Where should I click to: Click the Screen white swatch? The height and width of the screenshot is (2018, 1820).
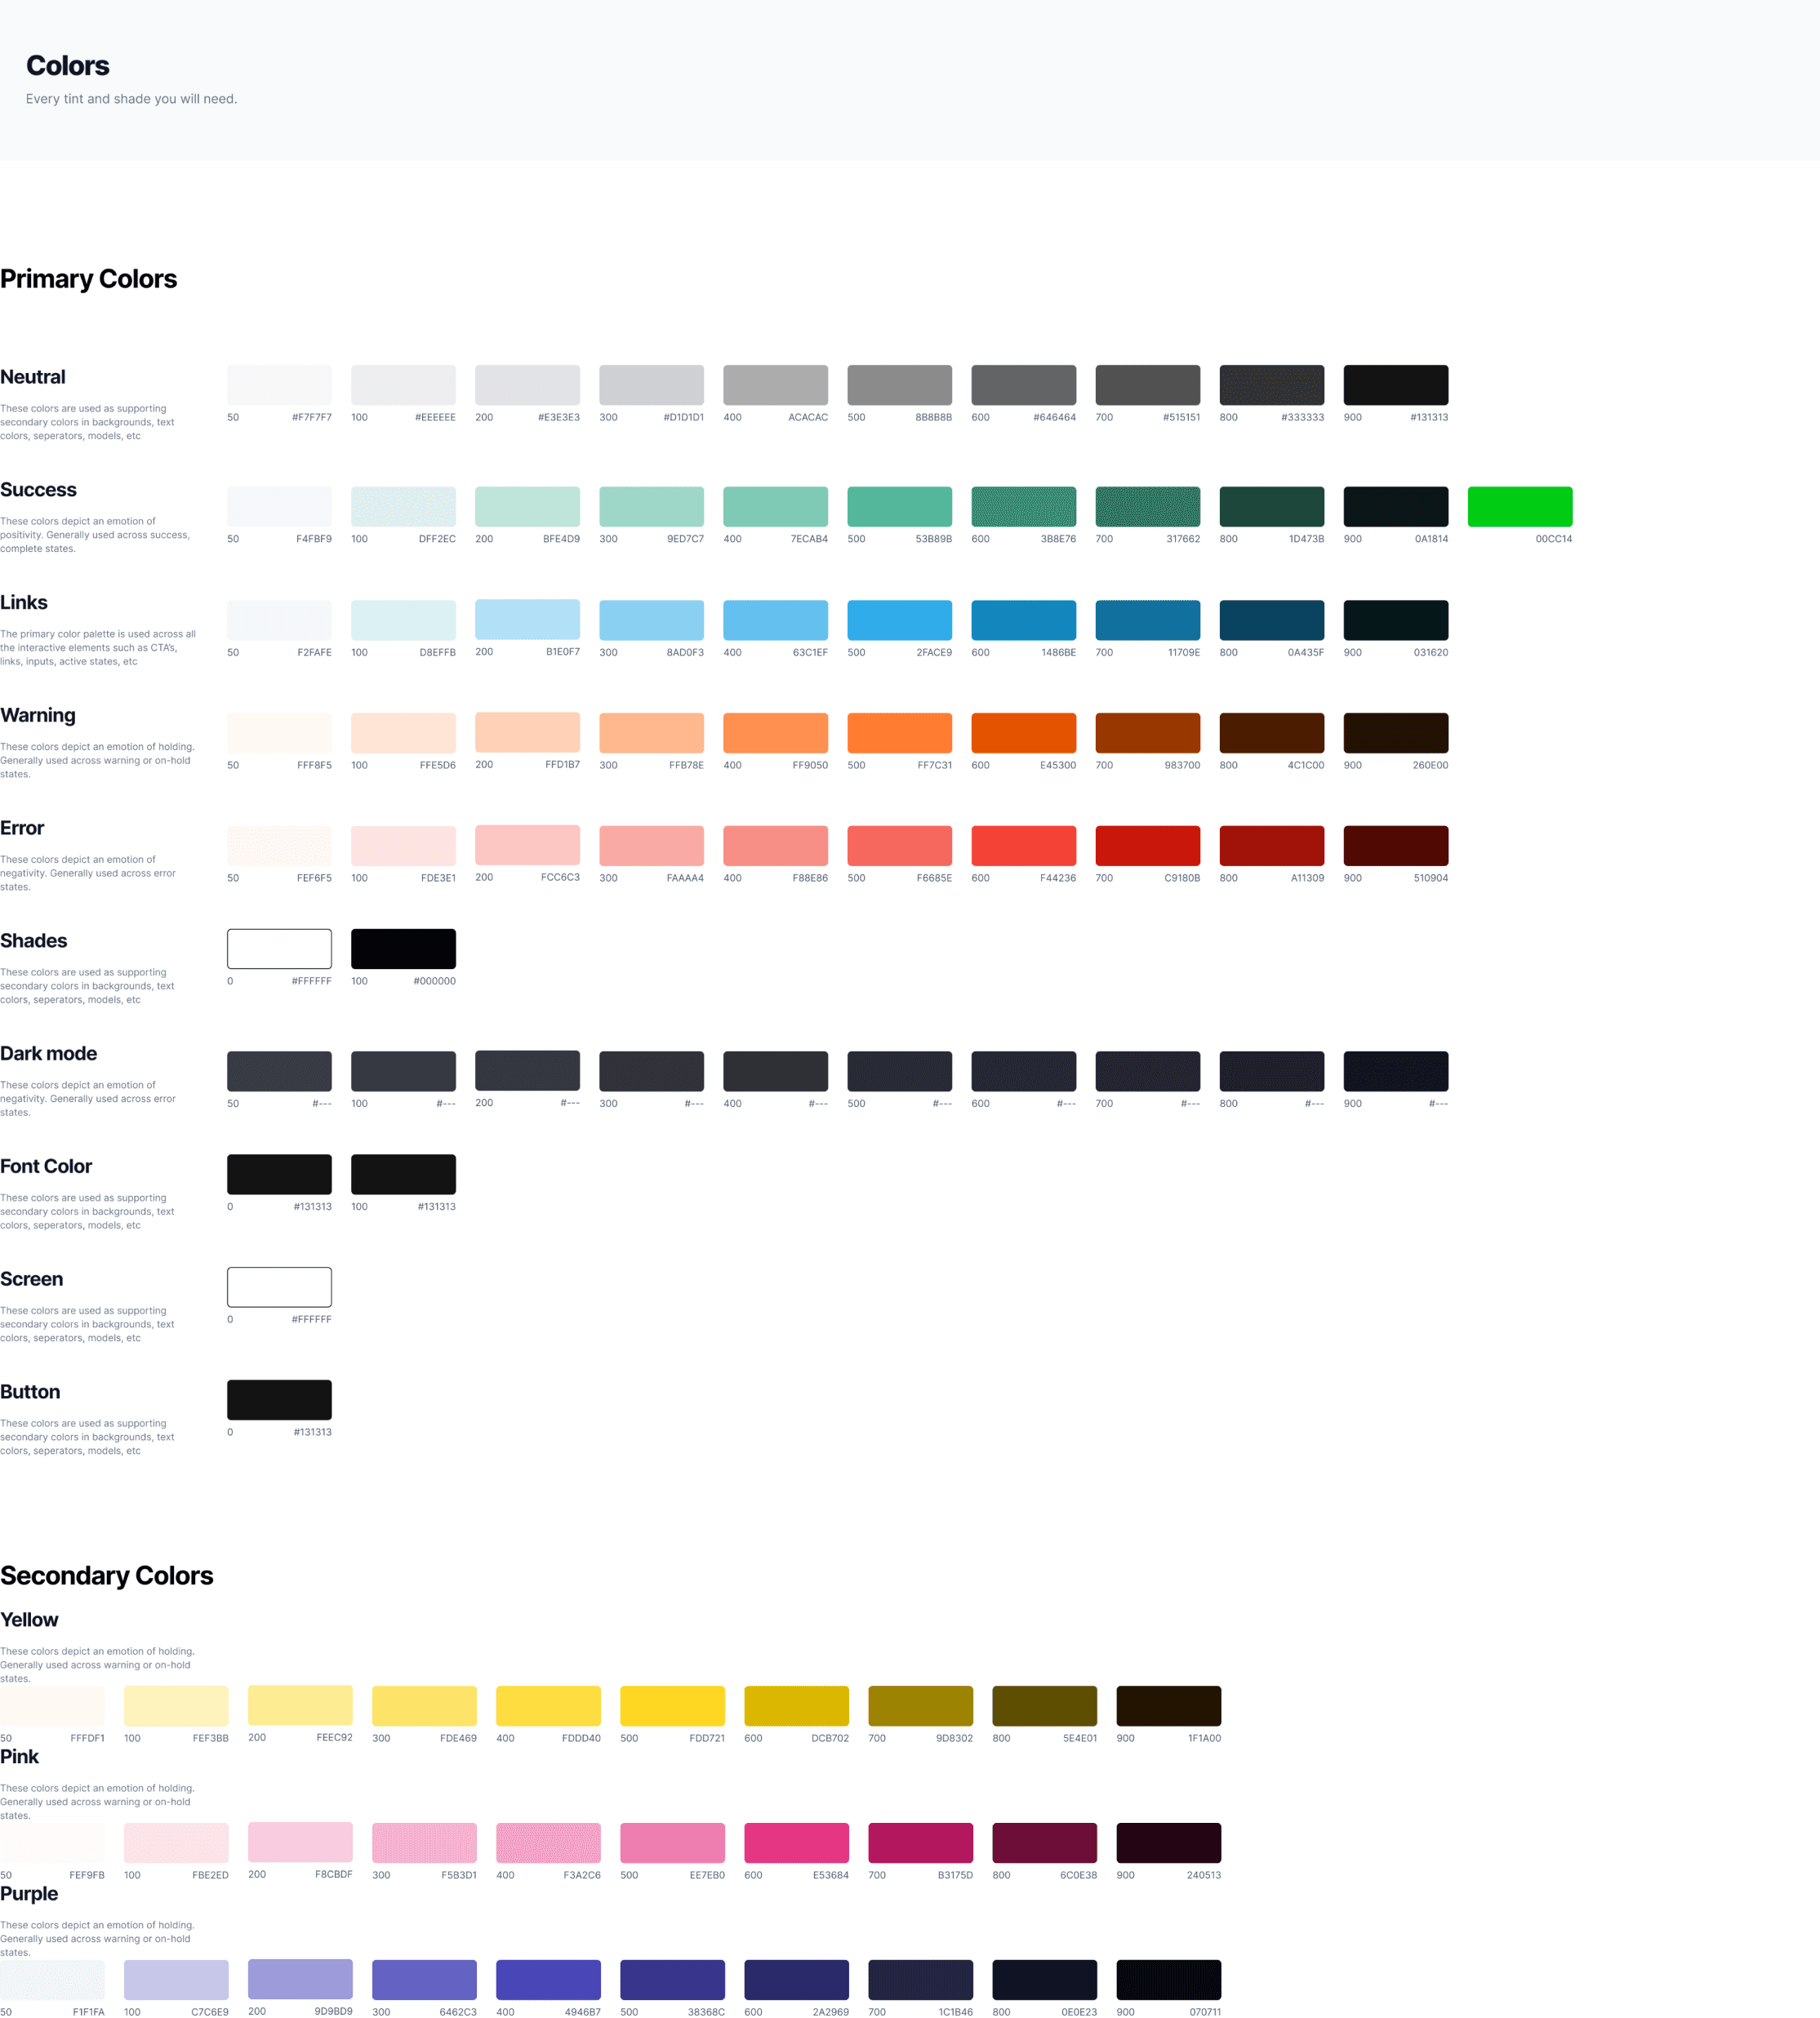pos(279,1286)
